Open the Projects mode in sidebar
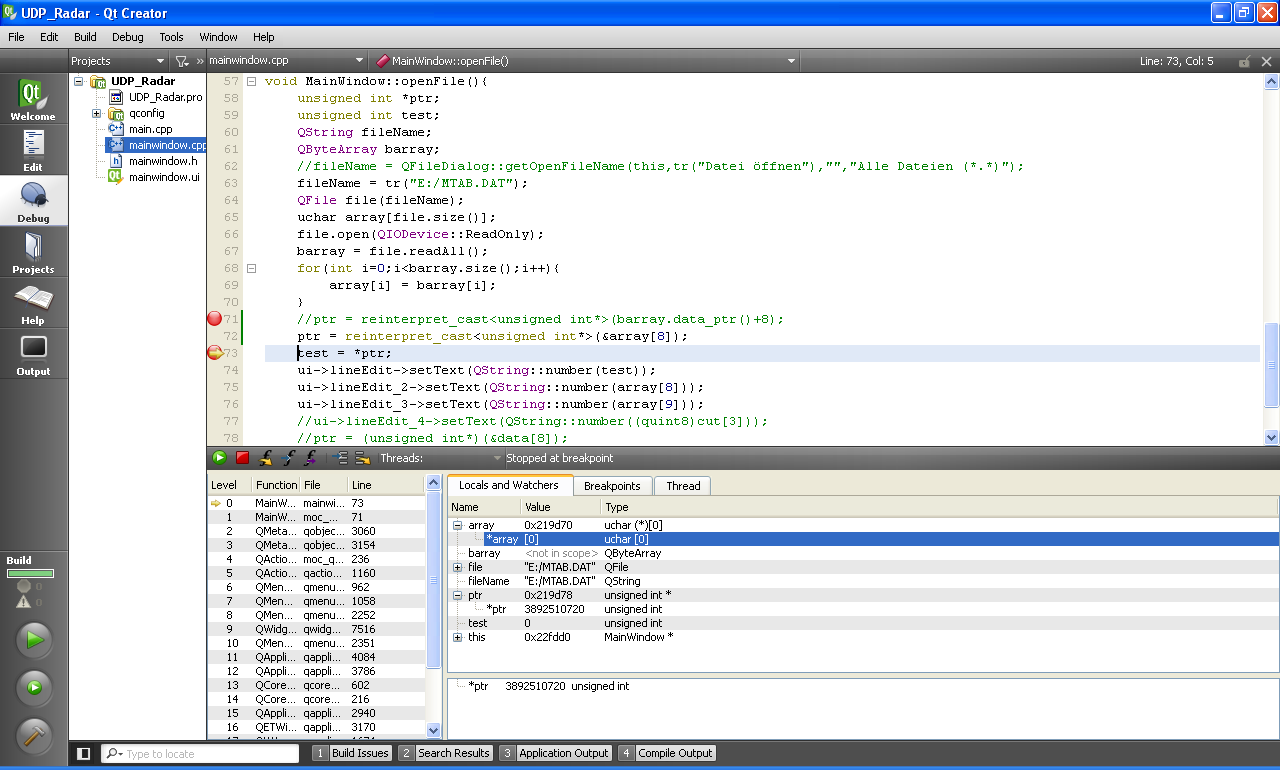This screenshot has height=770, width=1280. point(33,253)
